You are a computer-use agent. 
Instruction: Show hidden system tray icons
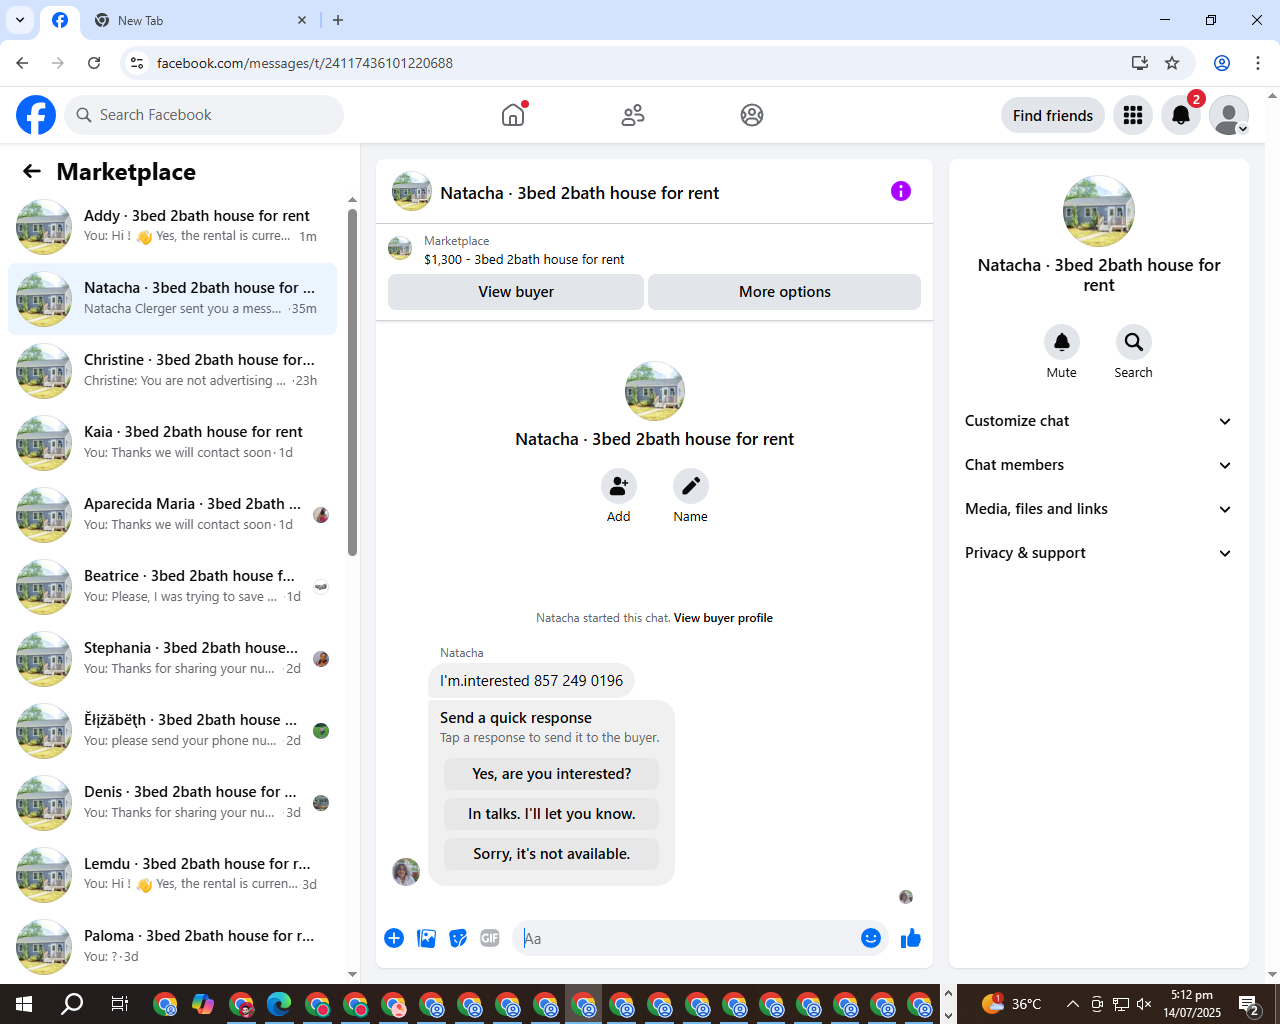(1072, 1004)
